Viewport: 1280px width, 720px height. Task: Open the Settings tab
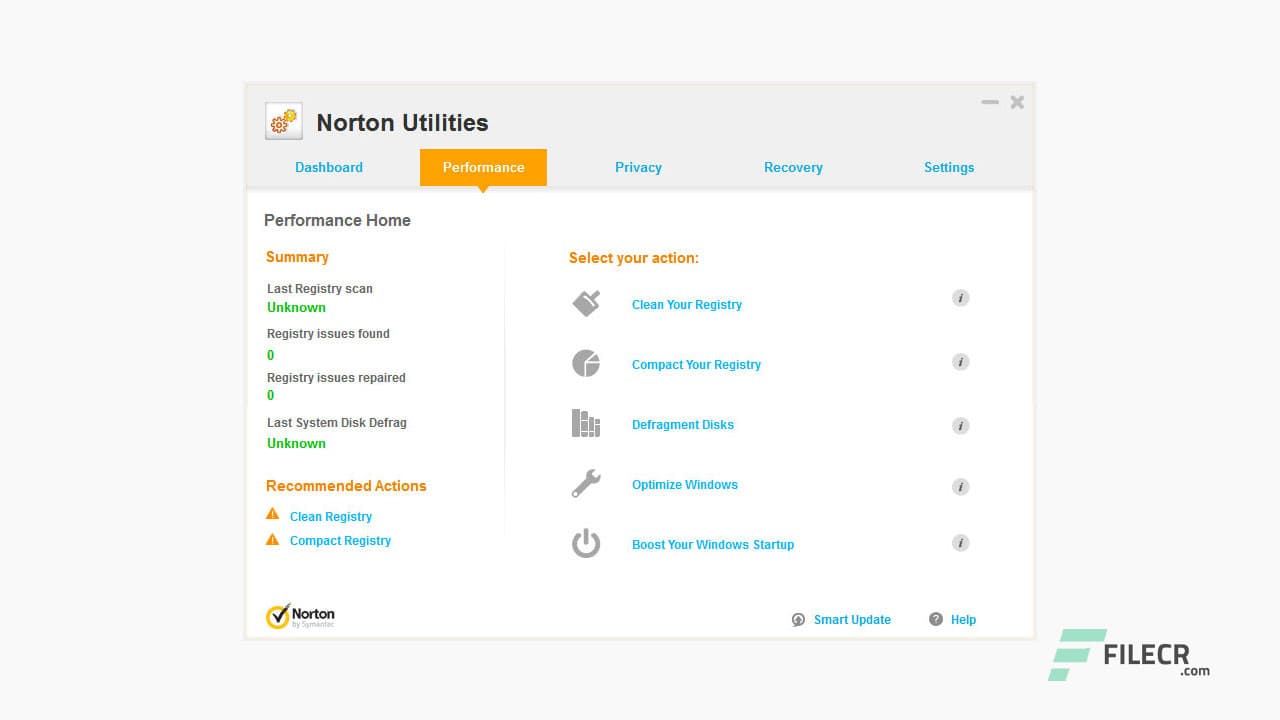coord(948,167)
